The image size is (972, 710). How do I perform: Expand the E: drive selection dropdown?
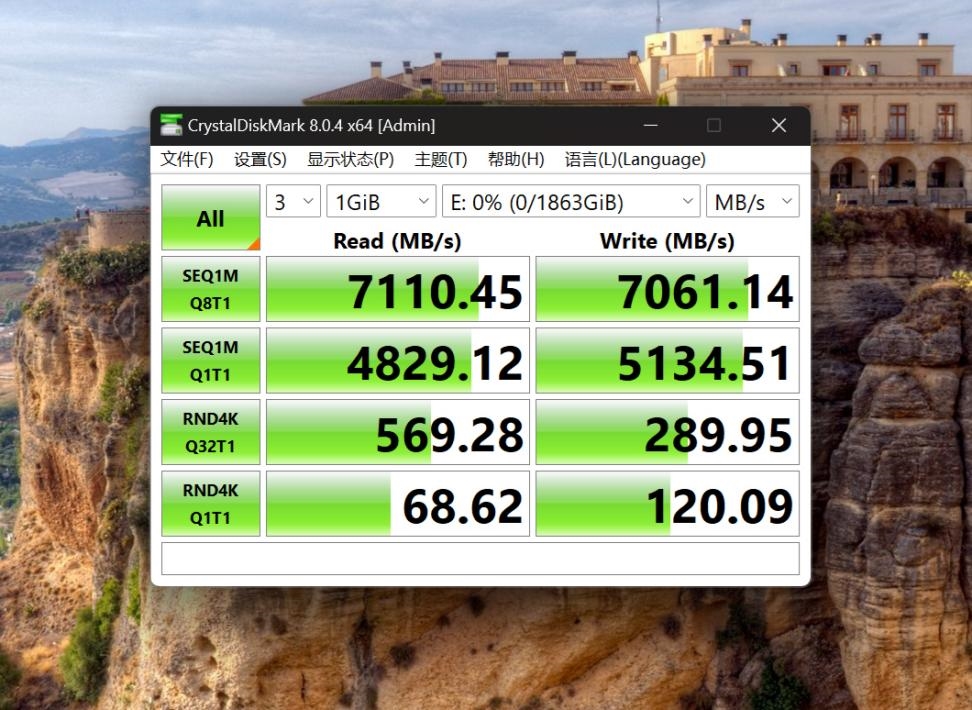tap(571, 202)
